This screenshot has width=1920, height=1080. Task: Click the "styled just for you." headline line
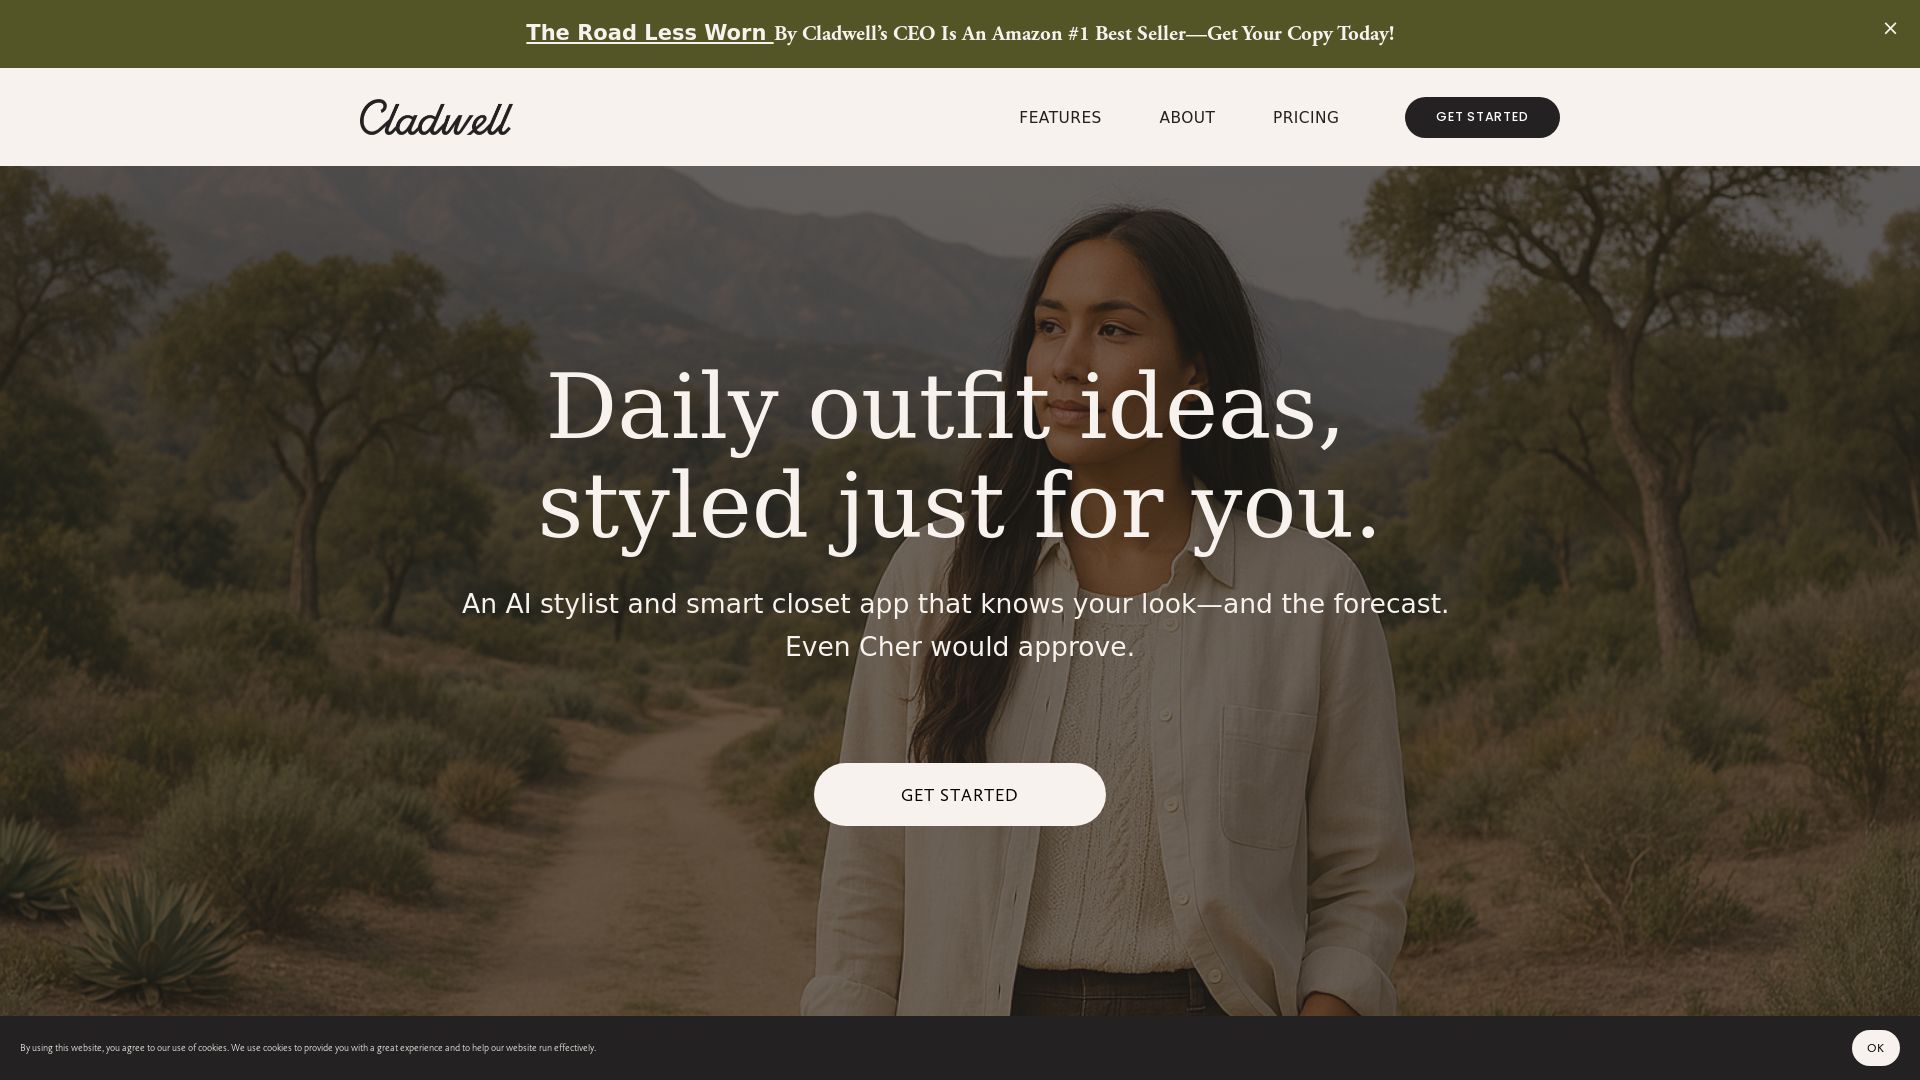960,506
